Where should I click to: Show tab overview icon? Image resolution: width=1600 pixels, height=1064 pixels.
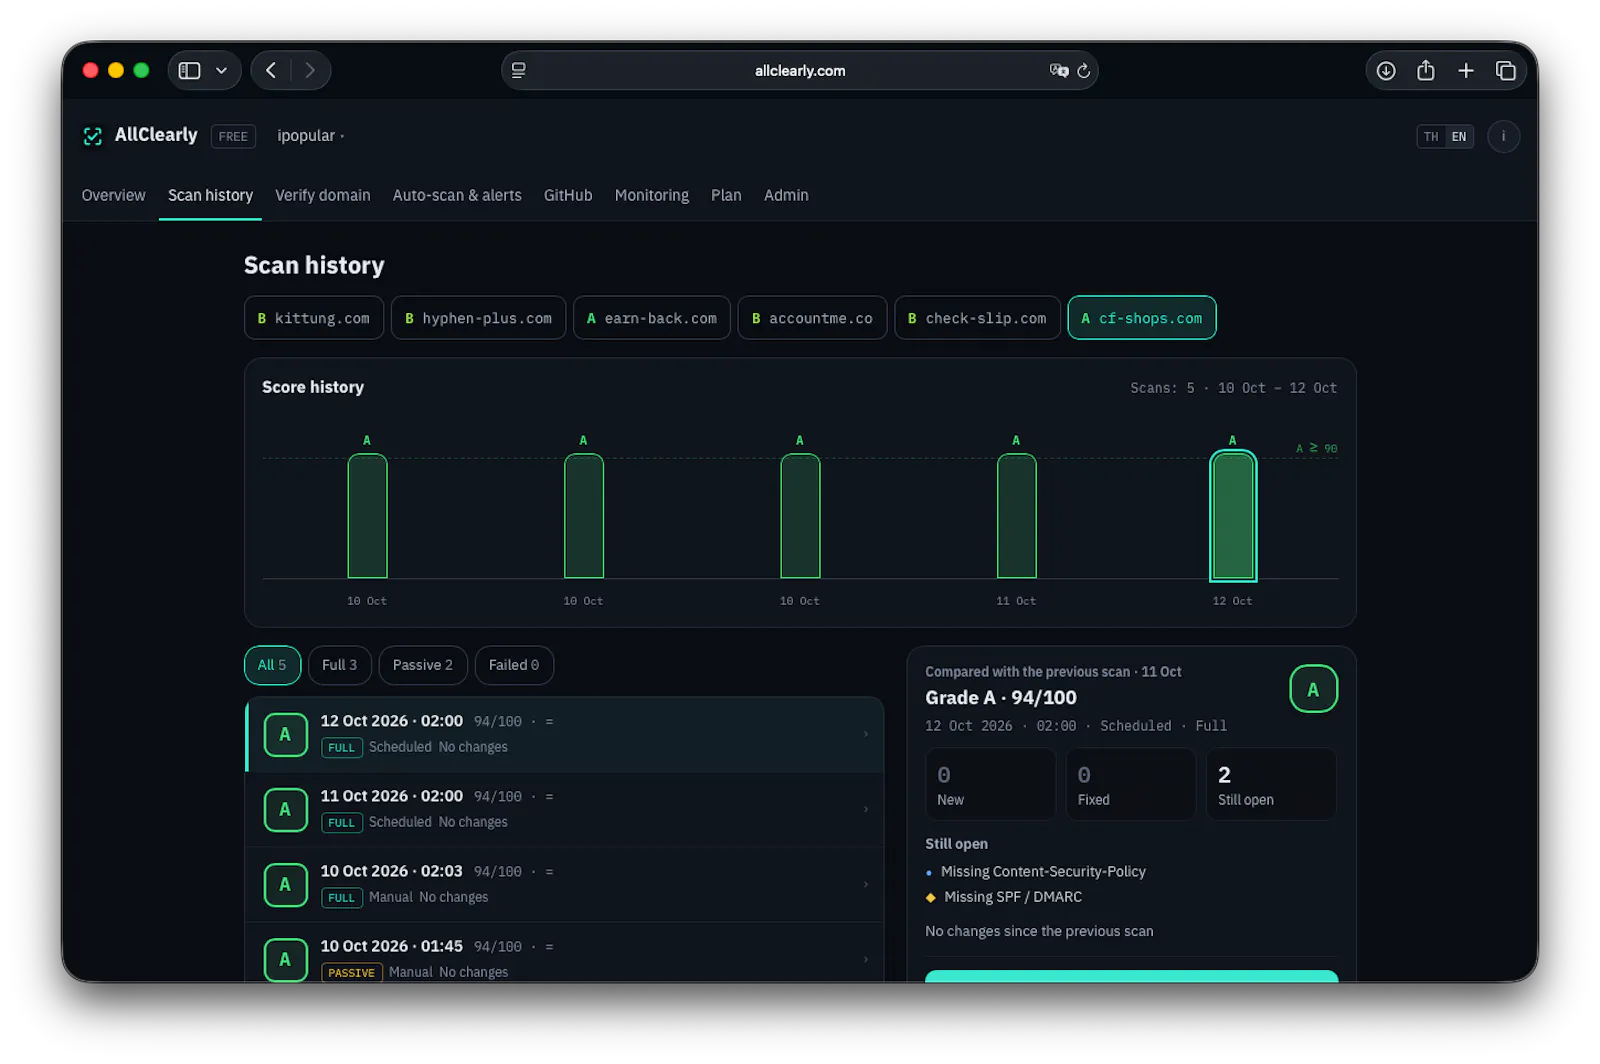tap(1506, 71)
